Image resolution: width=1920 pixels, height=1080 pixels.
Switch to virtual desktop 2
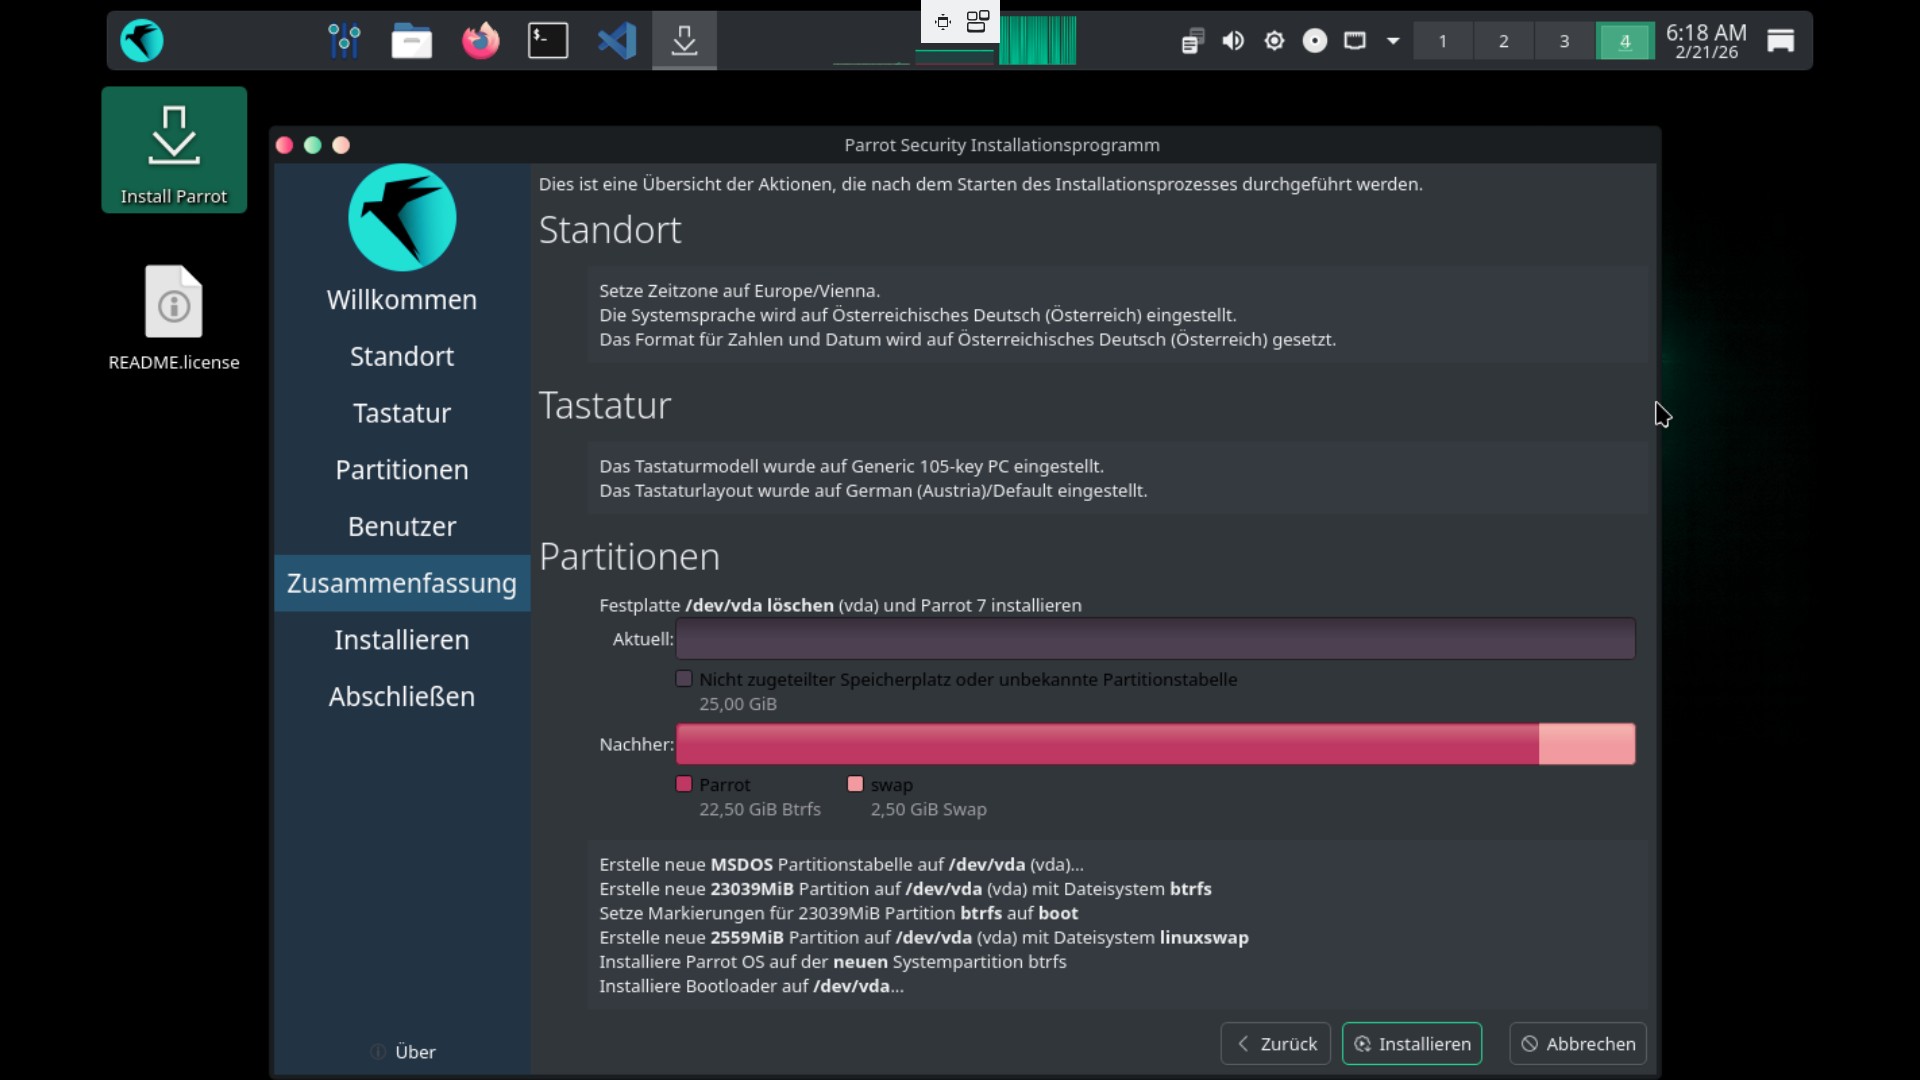1503,41
